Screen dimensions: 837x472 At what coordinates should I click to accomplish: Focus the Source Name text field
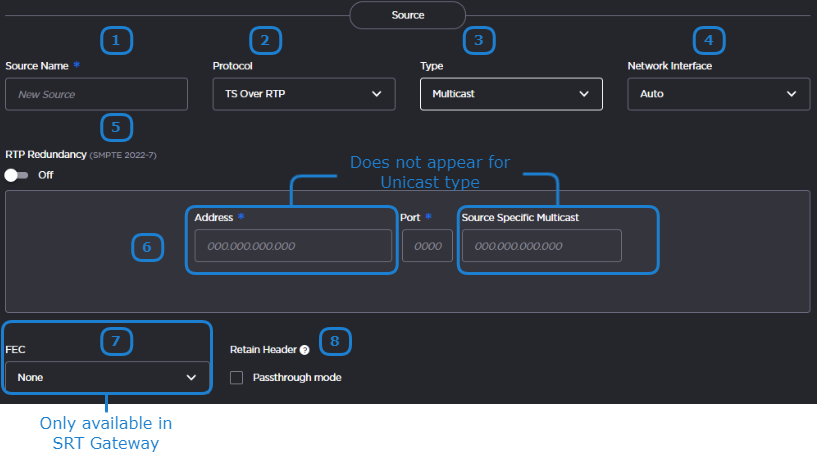point(96,94)
